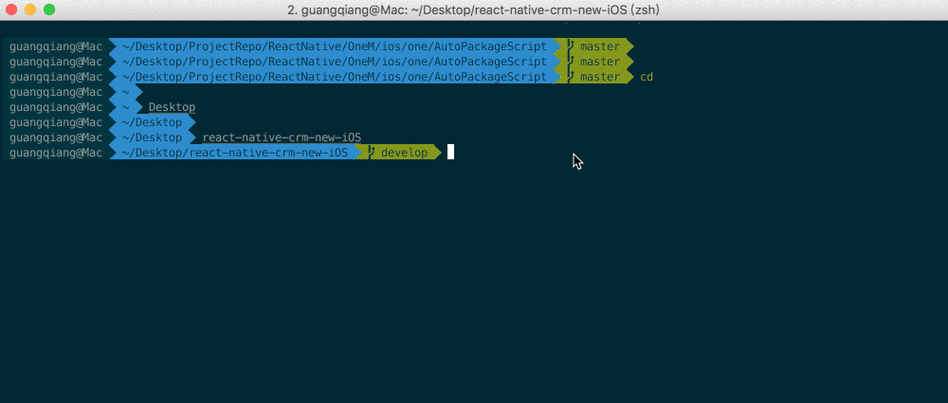Click the ~/Desktop/react-native-crm-new-iOS path segment
Screen dimensions: 948x403
pos(235,152)
